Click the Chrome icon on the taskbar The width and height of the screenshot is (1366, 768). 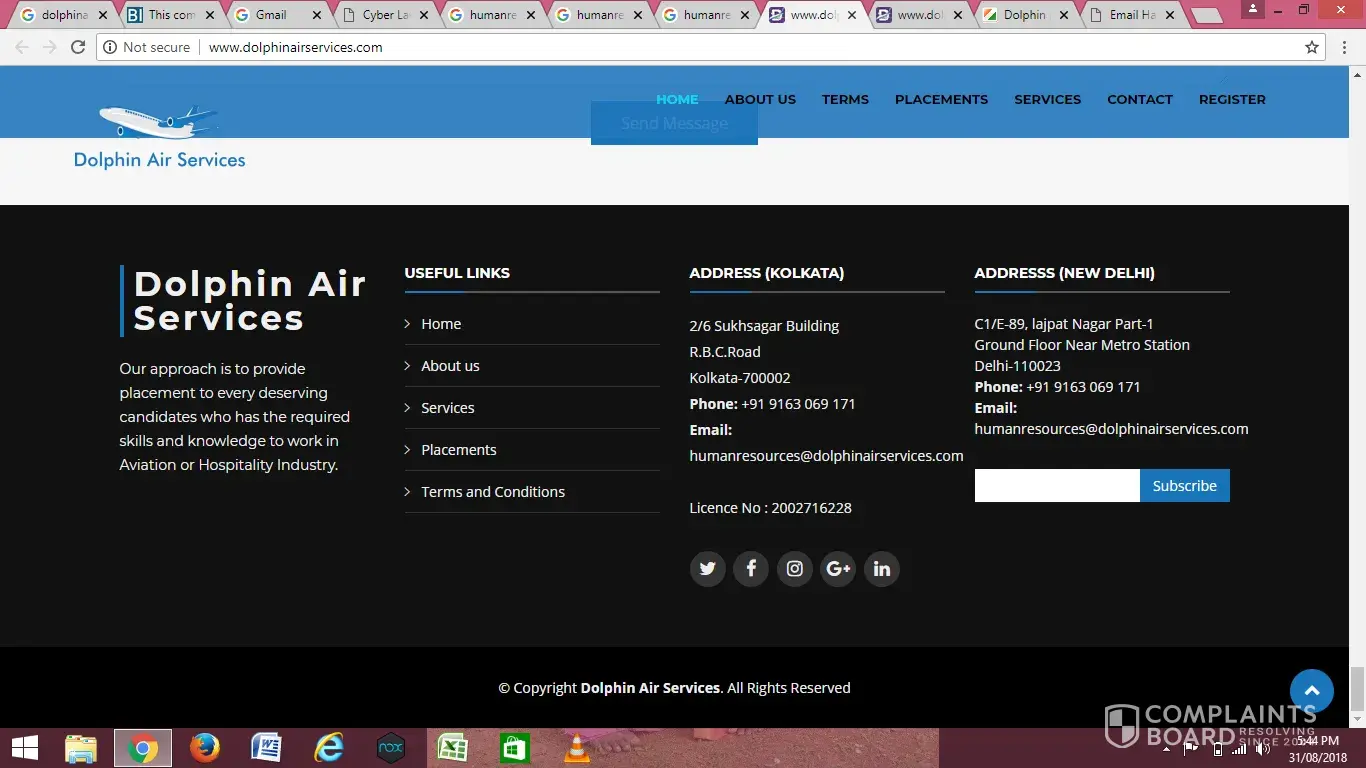pyautogui.click(x=142, y=748)
